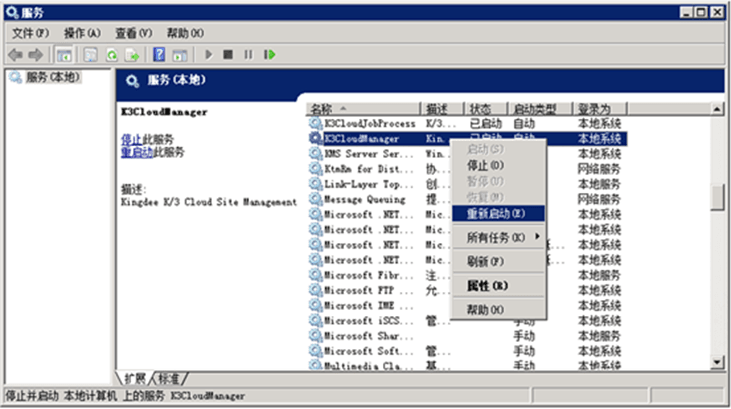This screenshot has width=731, height=409.
Task: Click the Forward arrow toolbar icon
Action: click(36, 55)
